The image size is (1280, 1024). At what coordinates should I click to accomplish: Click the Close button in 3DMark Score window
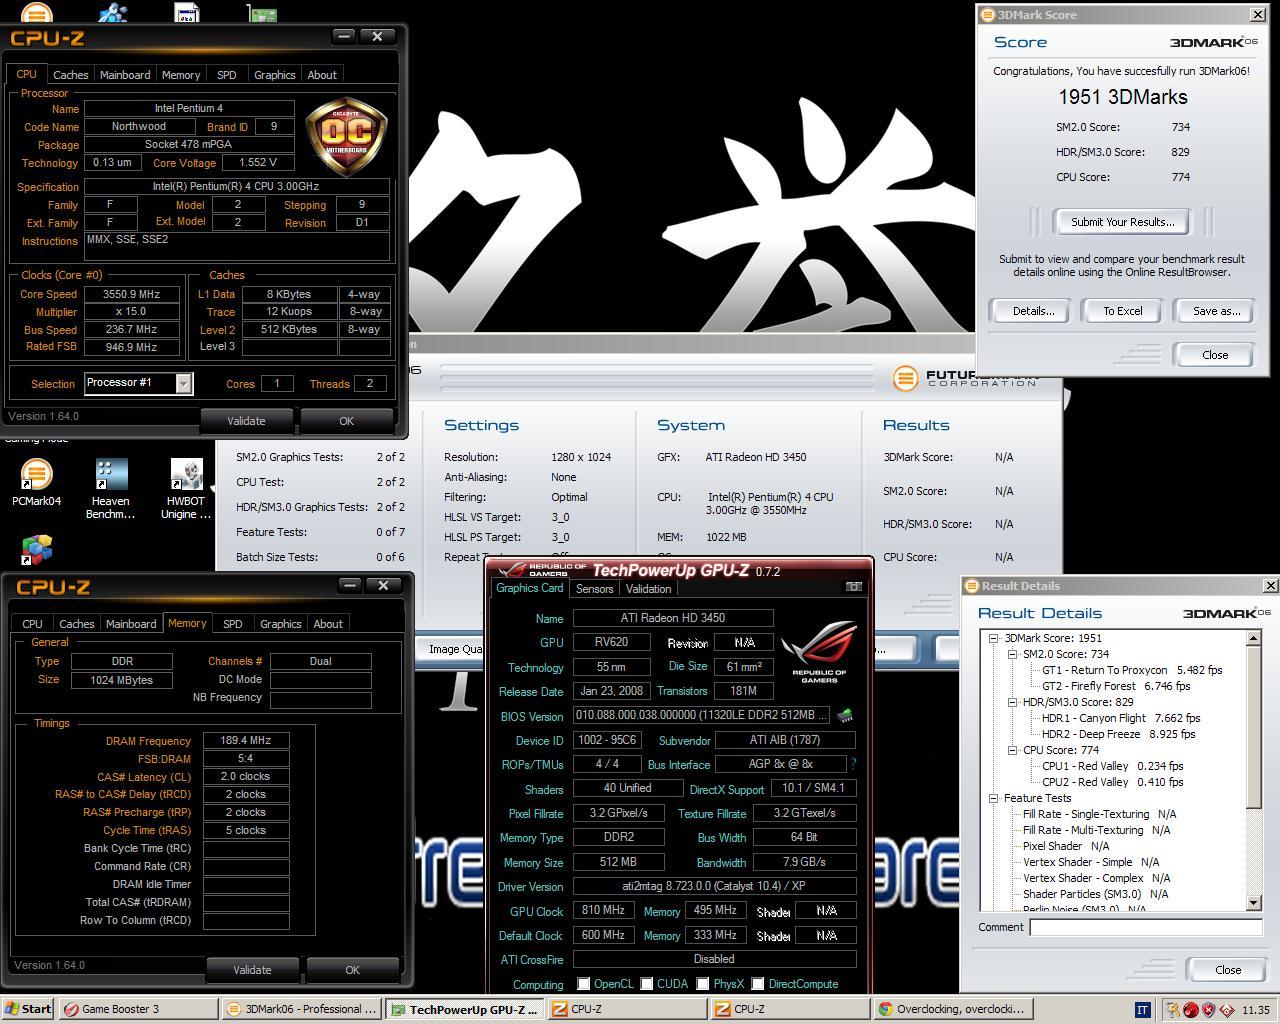click(1215, 355)
